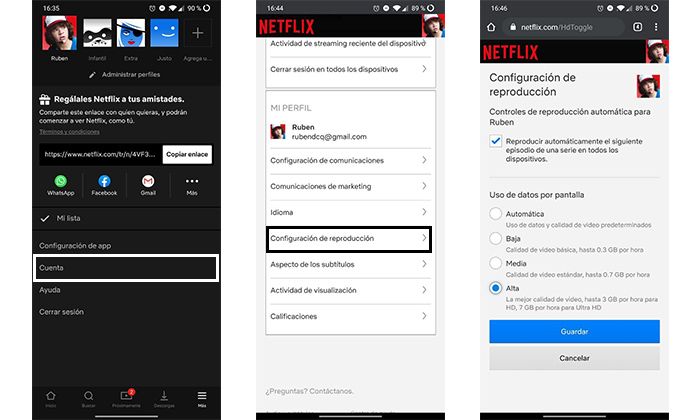Select the Baja data usage radio
Screen dimensions: 700x420
coord(496,238)
